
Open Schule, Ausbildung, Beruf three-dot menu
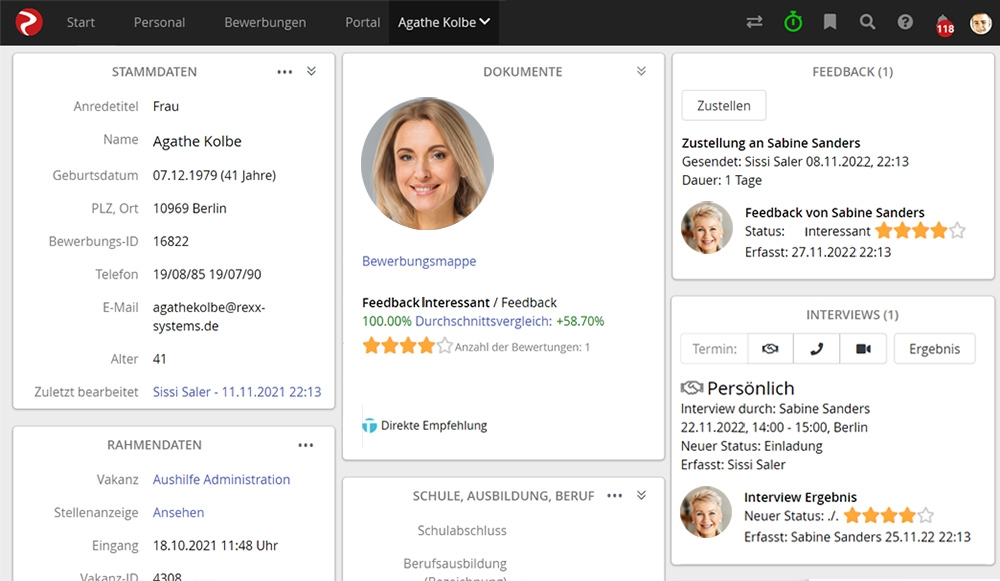pyautogui.click(x=614, y=496)
